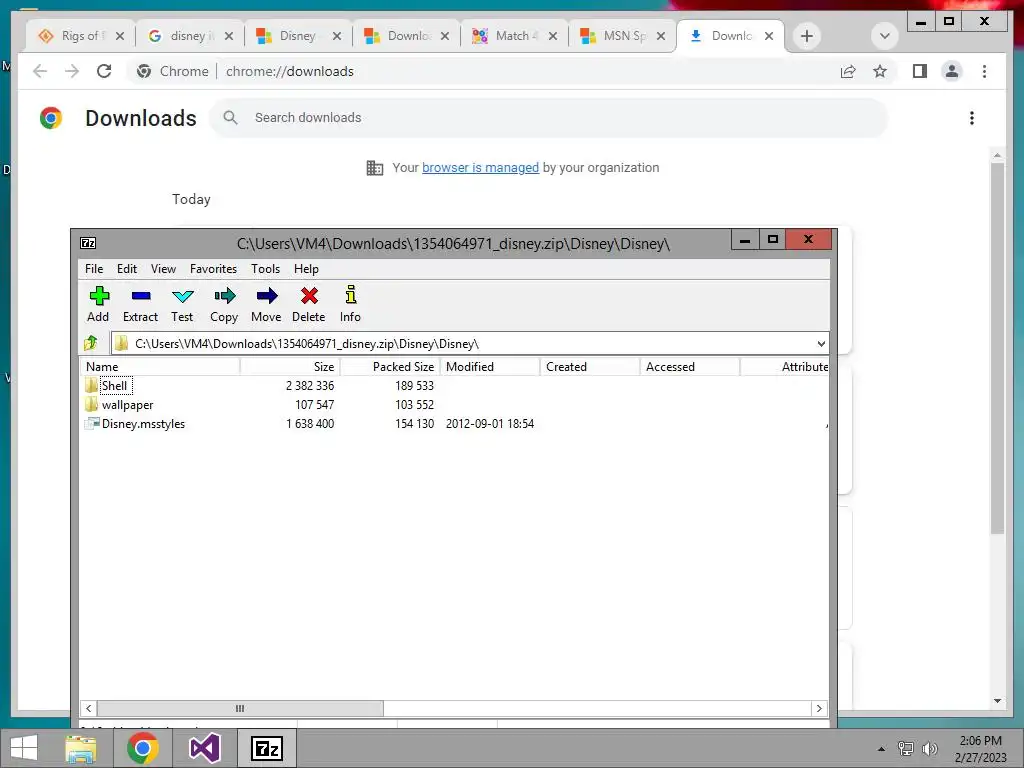Click the Move toolbar icon in 7-Zip
Screen dimensions: 1024x768
(266, 304)
